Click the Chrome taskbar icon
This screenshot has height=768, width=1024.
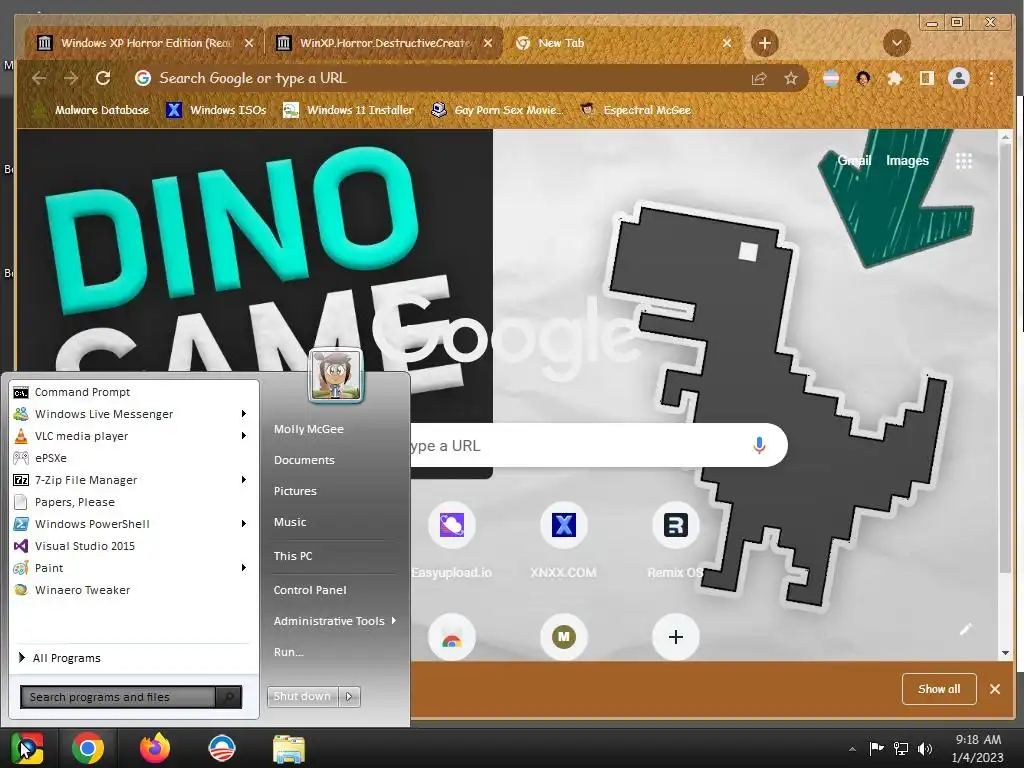pos(88,748)
